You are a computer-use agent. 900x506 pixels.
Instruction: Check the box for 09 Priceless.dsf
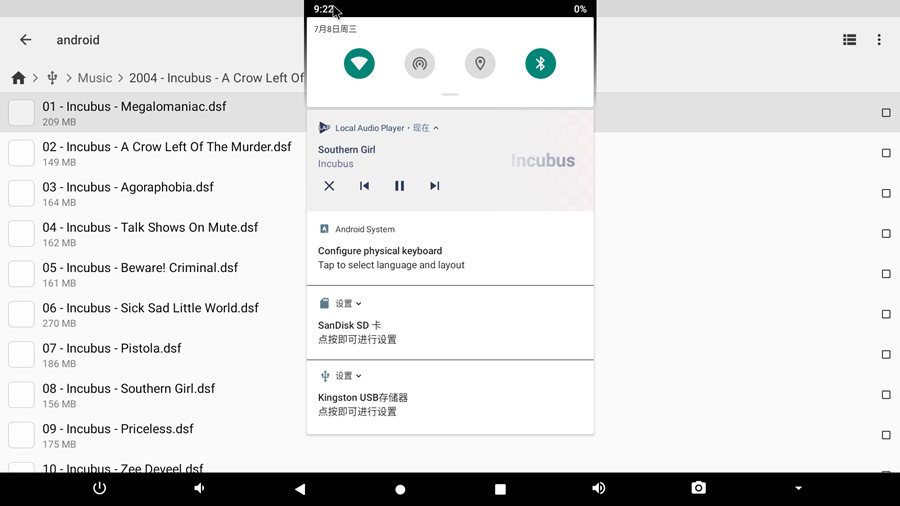point(886,435)
